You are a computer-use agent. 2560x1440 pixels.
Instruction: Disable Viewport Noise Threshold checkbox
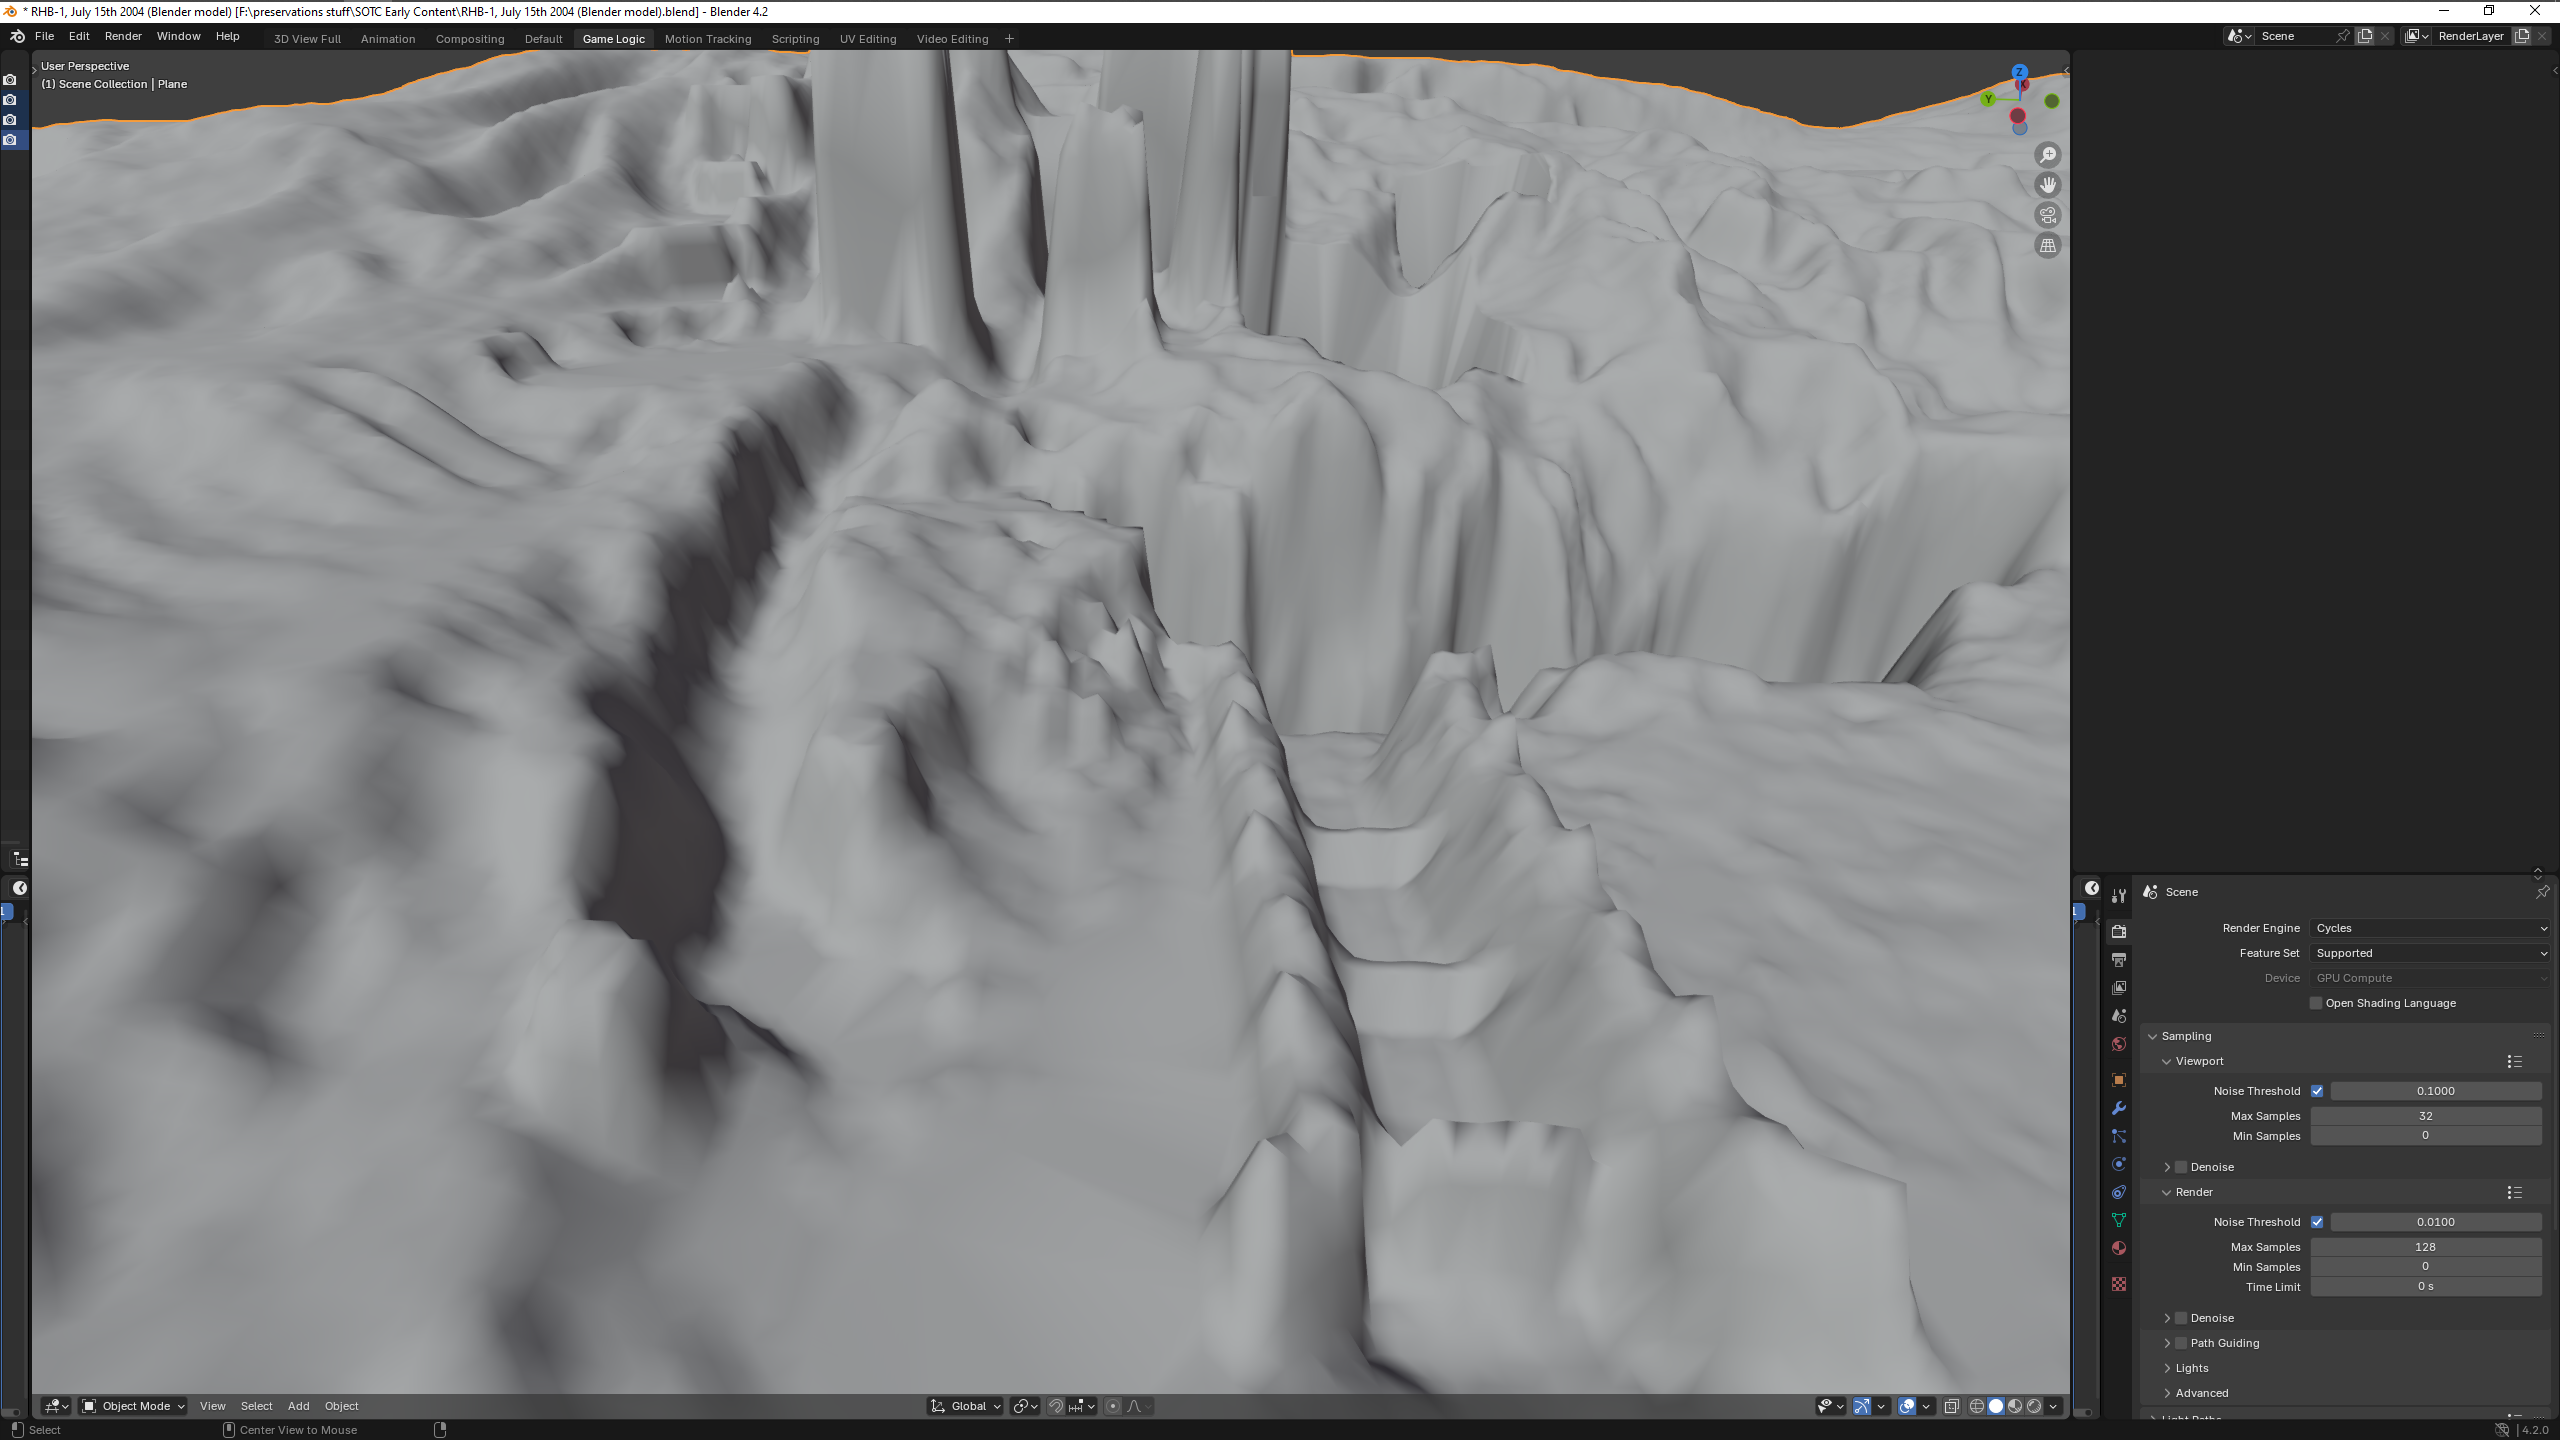pos(2316,1091)
